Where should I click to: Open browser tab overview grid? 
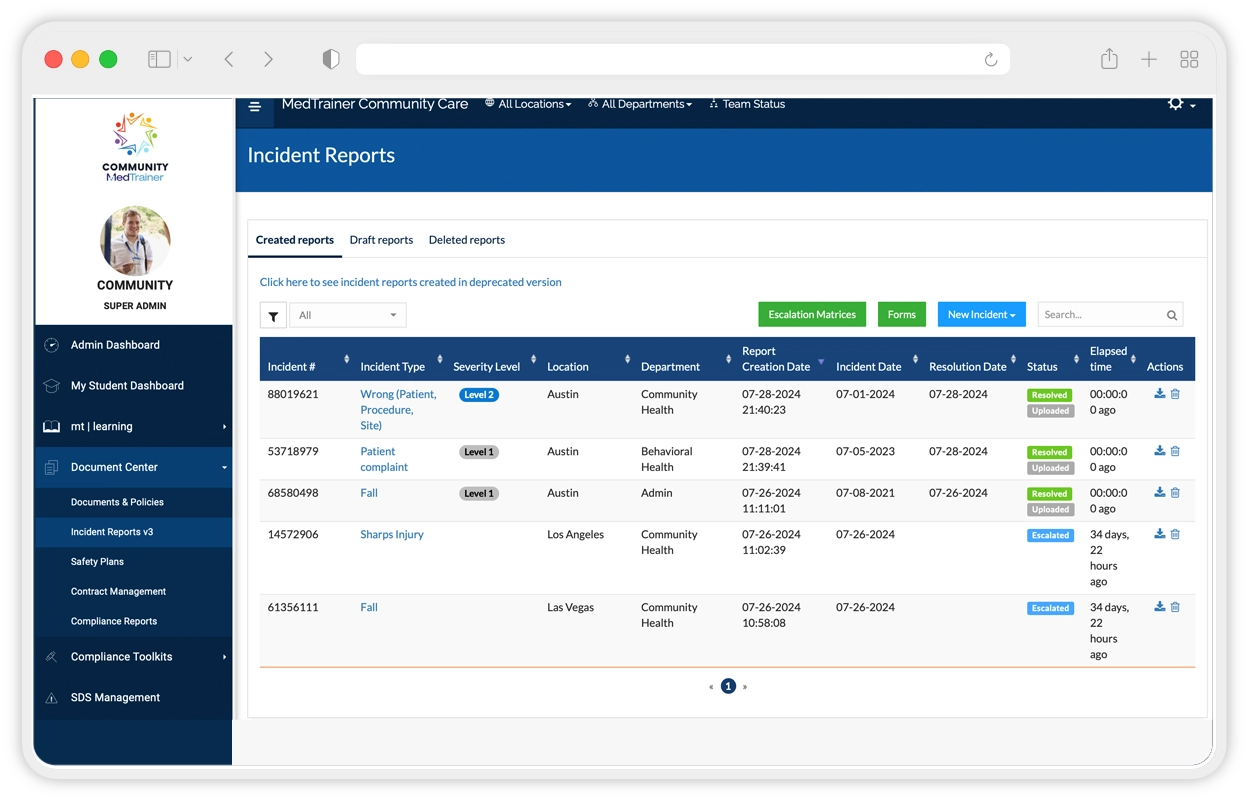[x=1189, y=59]
